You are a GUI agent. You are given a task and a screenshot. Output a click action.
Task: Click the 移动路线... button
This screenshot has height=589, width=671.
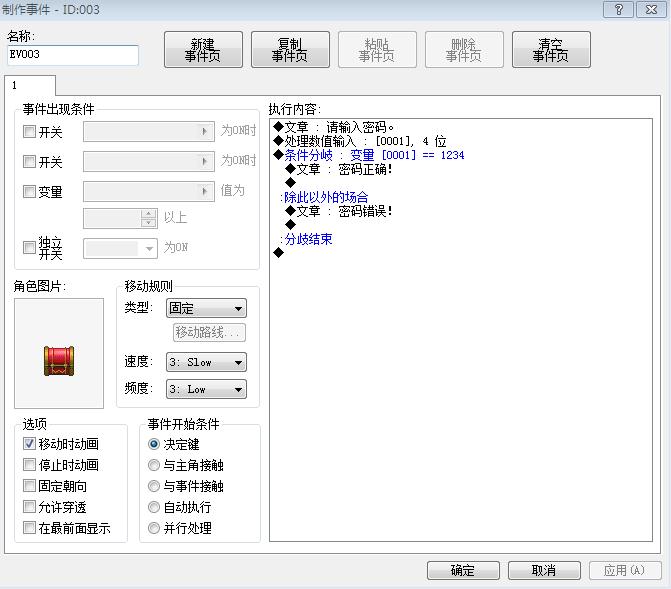click(x=209, y=332)
